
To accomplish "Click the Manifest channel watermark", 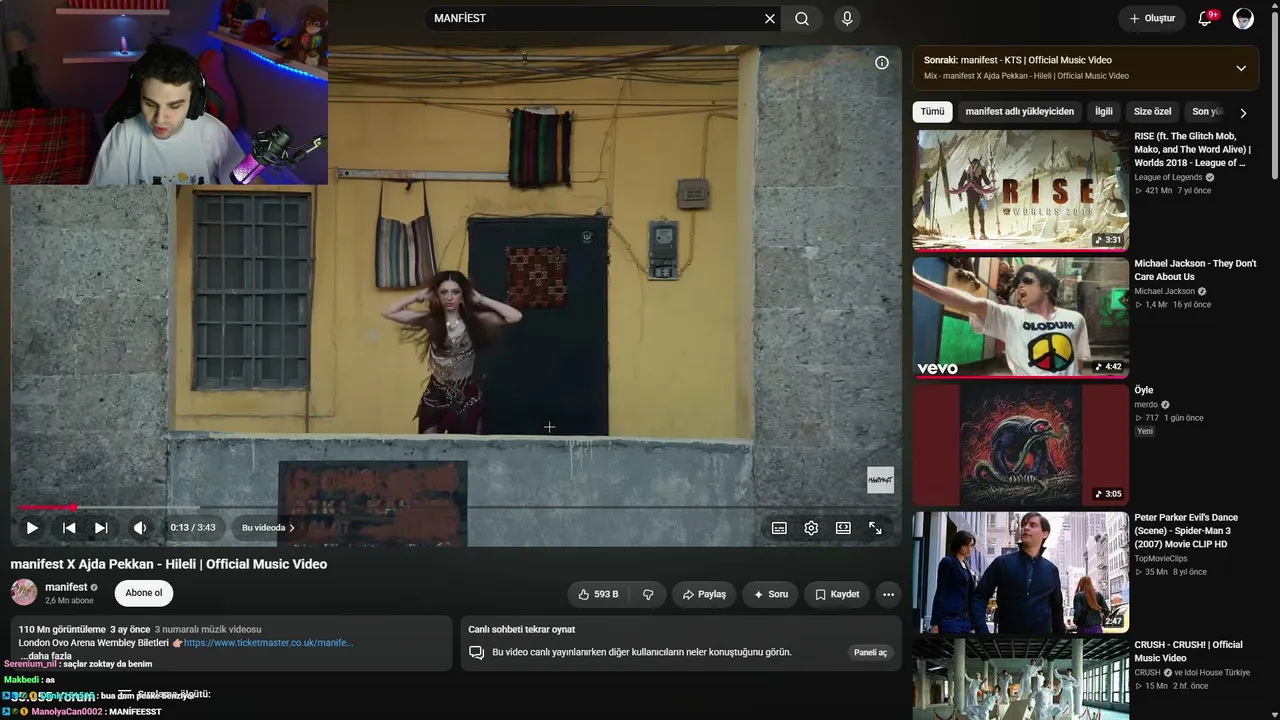I will (880, 480).
